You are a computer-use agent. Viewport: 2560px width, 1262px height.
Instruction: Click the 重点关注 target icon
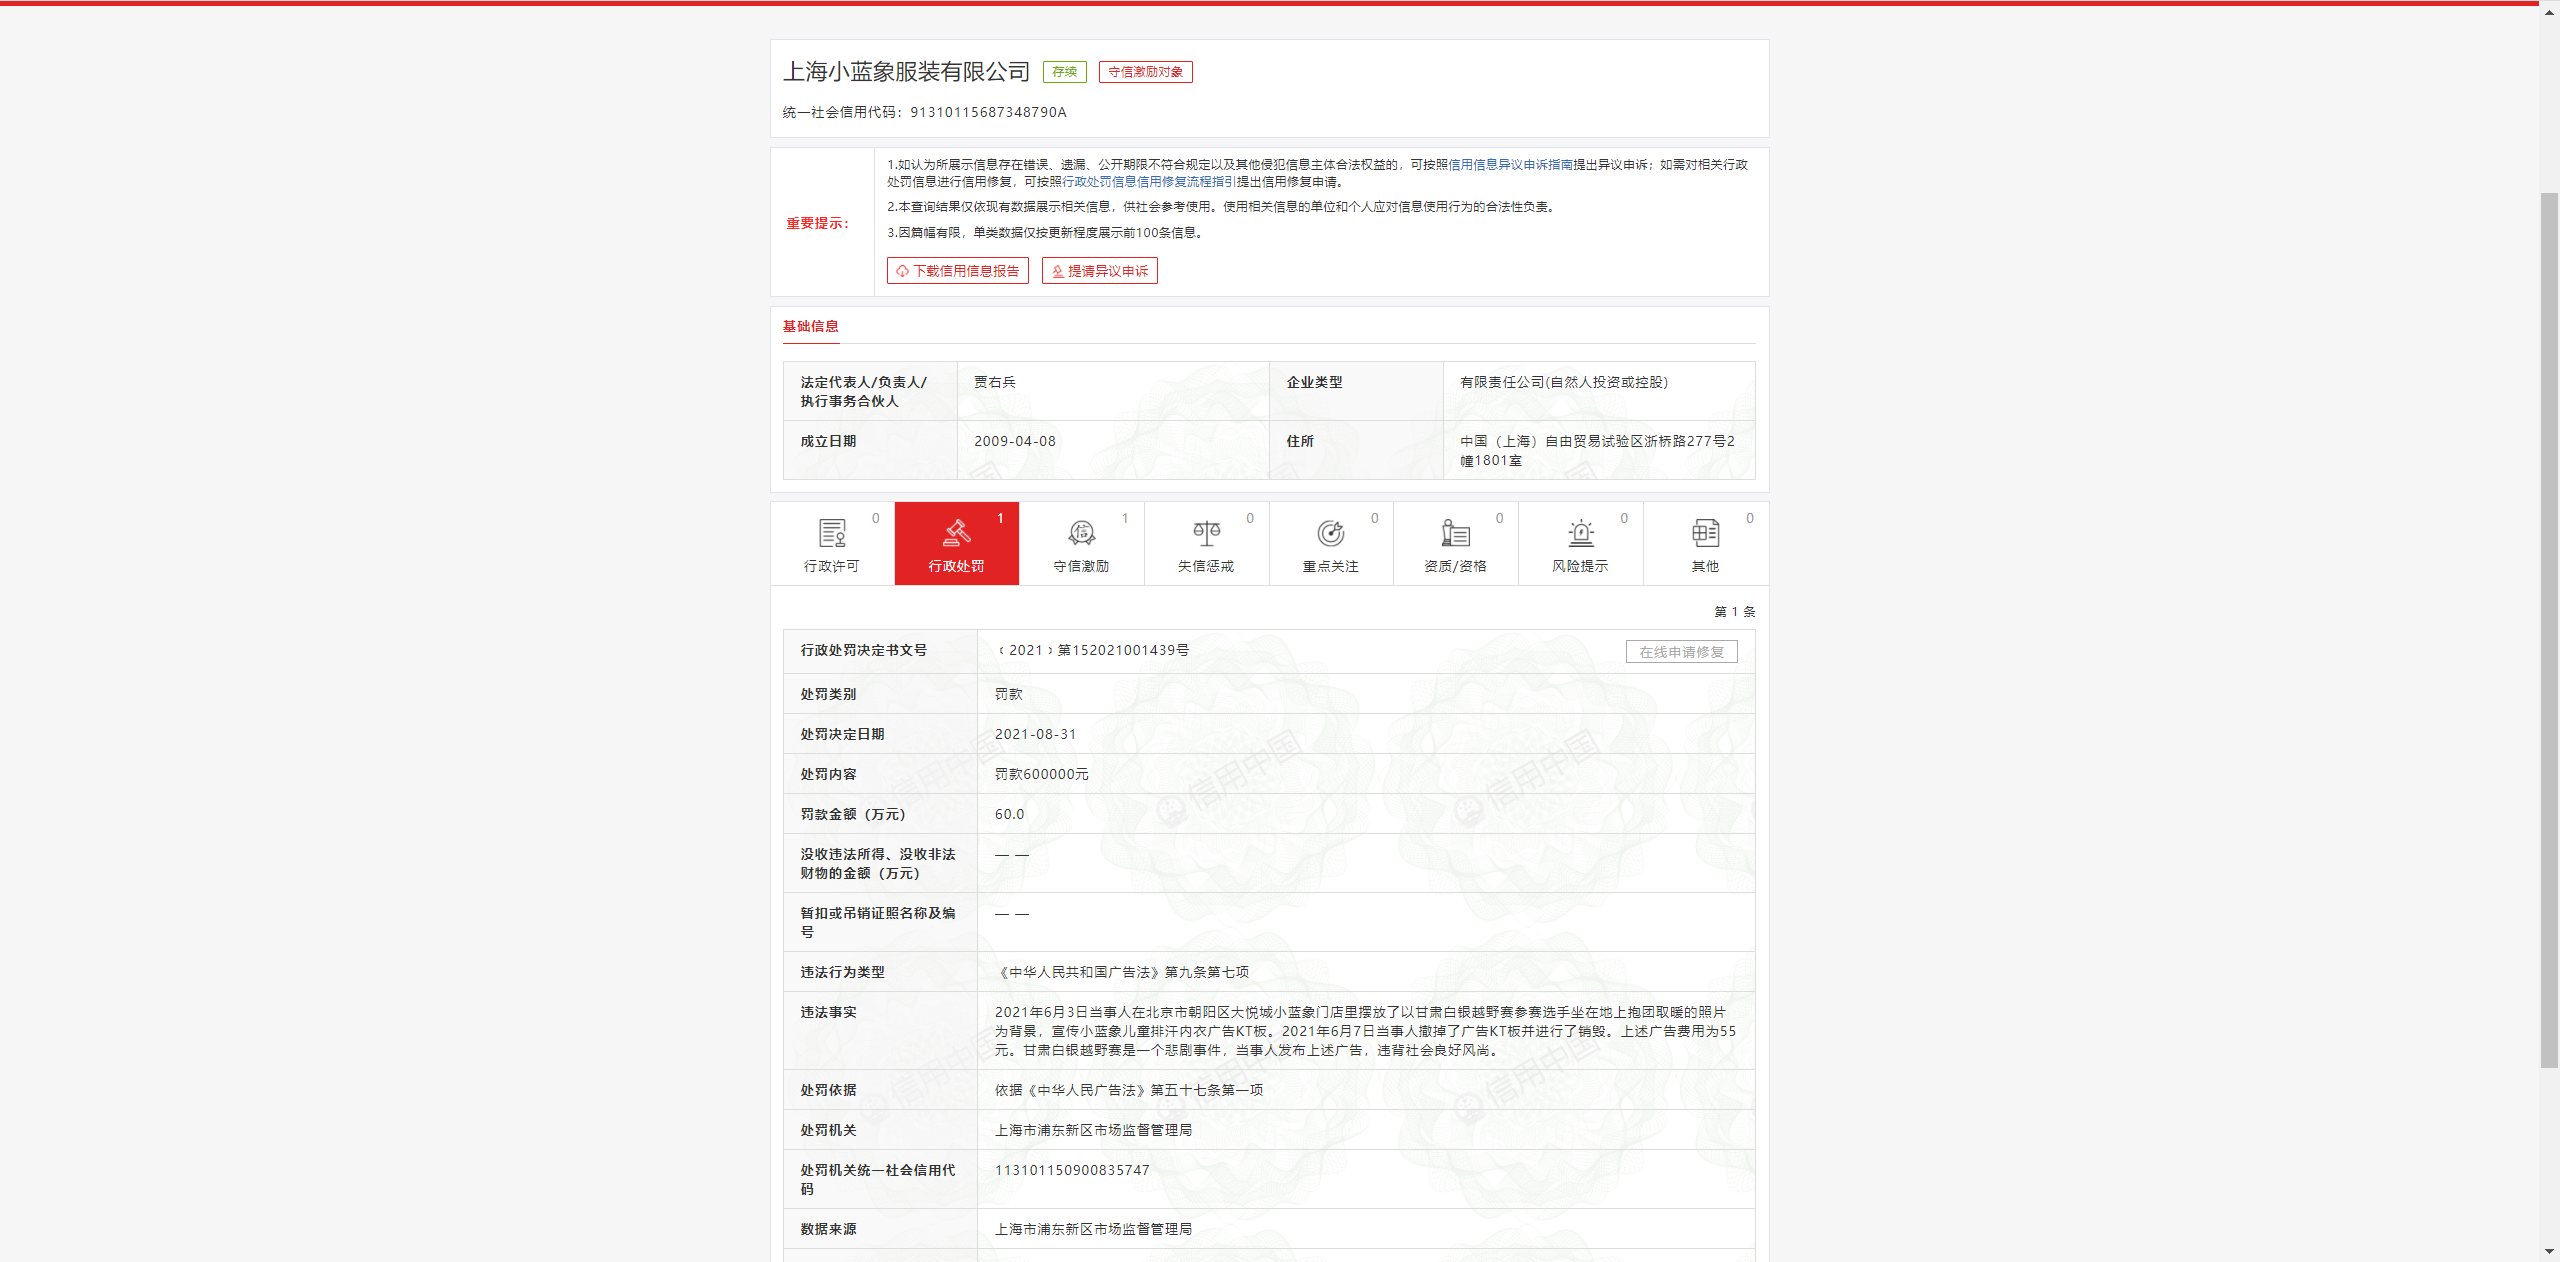pyautogui.click(x=1330, y=533)
